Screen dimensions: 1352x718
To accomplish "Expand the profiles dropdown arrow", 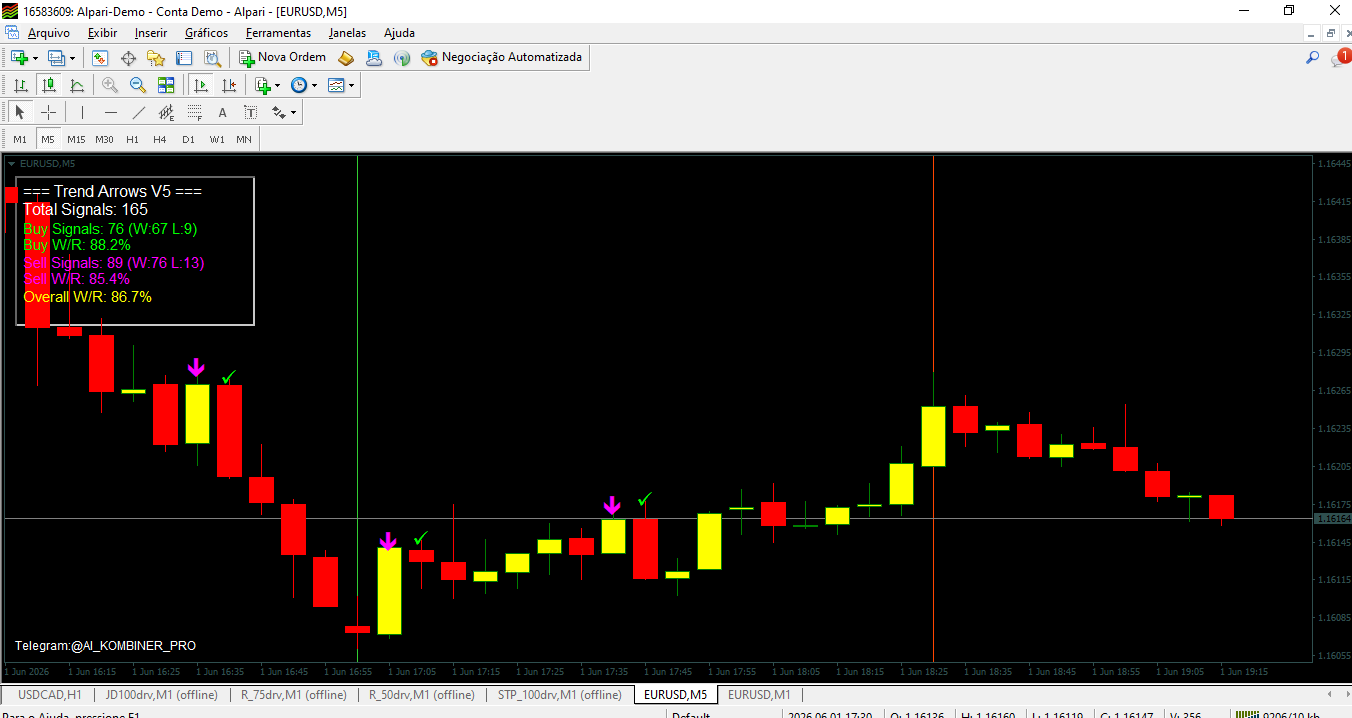I will [x=72, y=58].
